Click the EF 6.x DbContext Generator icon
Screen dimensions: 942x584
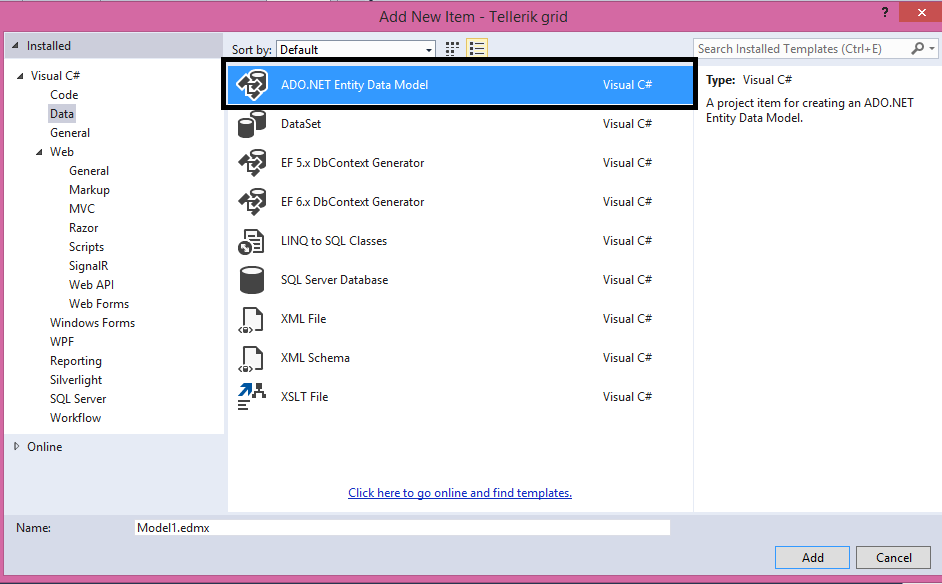pos(252,202)
